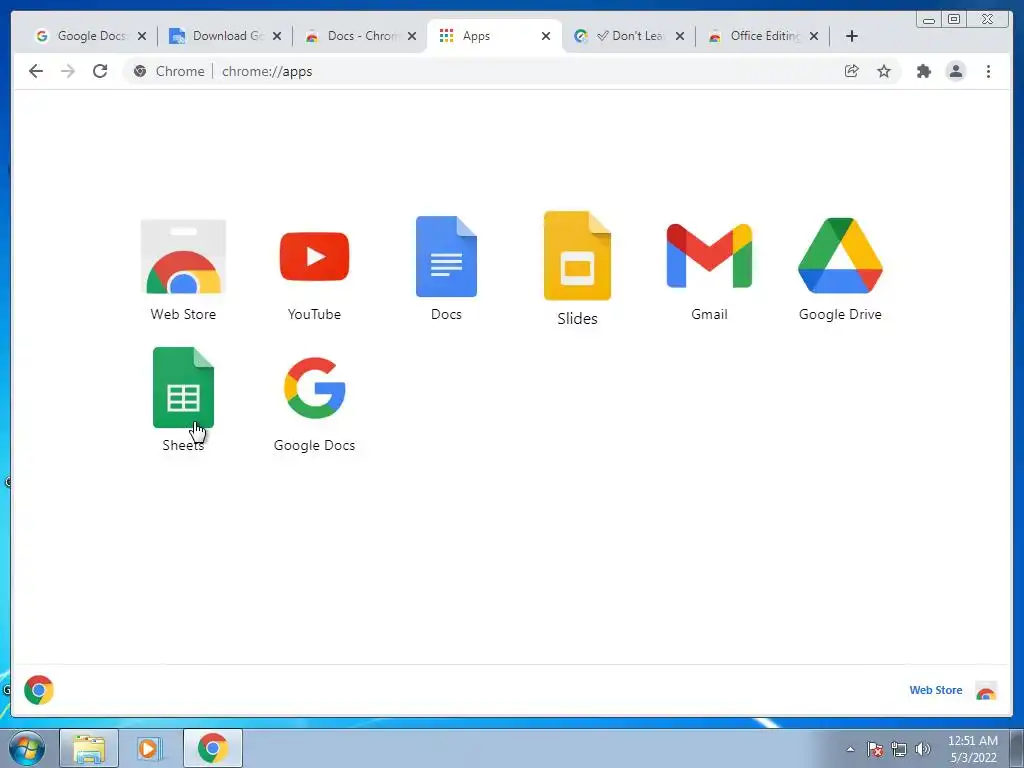This screenshot has height=768, width=1024.
Task: Go back with the back arrow
Action: (x=36, y=71)
